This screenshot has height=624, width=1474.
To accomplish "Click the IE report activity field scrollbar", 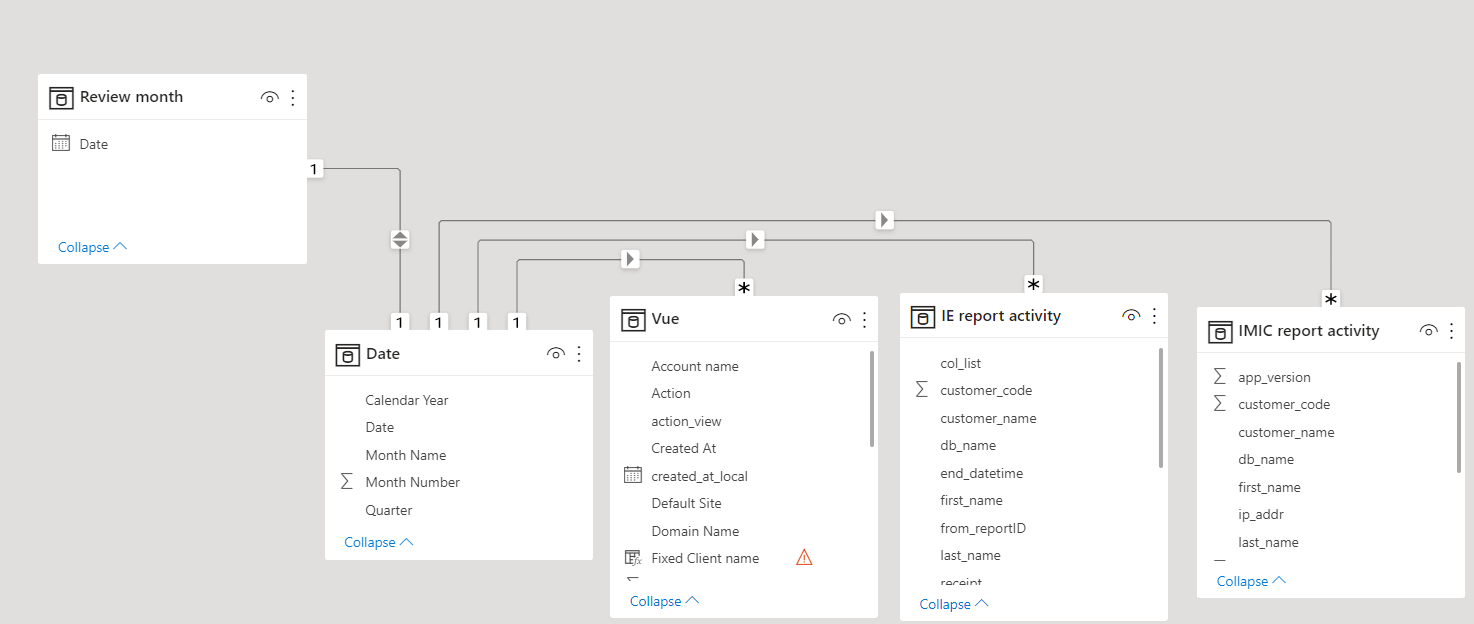I will coord(1161,407).
